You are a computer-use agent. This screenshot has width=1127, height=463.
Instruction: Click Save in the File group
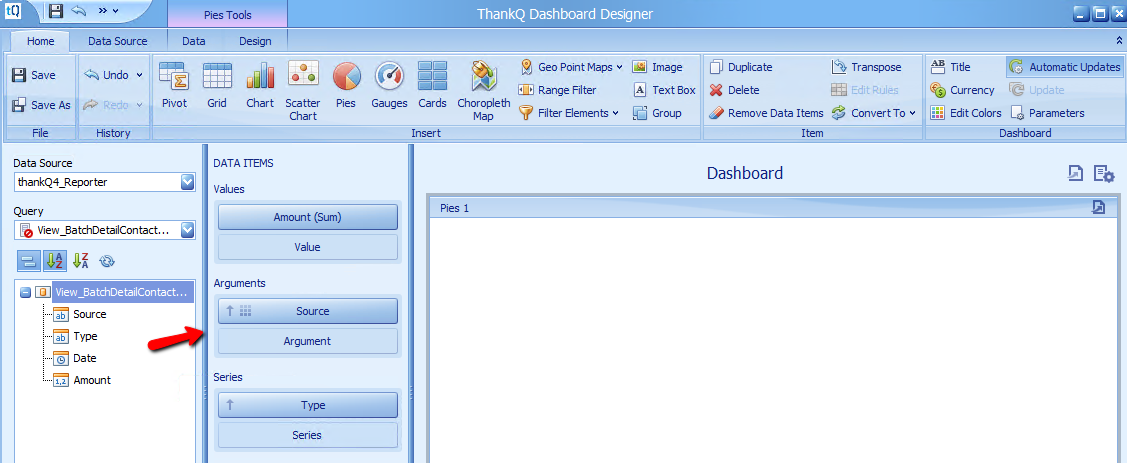pyautogui.click(x=34, y=75)
